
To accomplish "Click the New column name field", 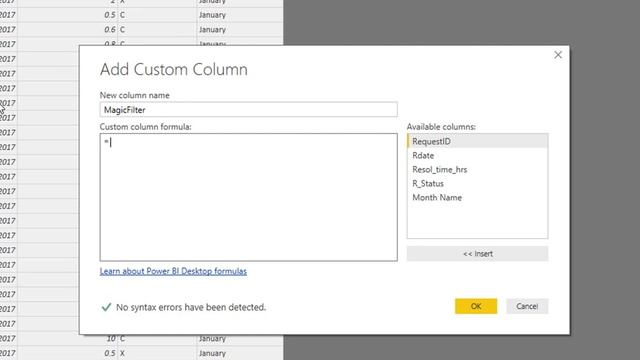I will 248,109.
